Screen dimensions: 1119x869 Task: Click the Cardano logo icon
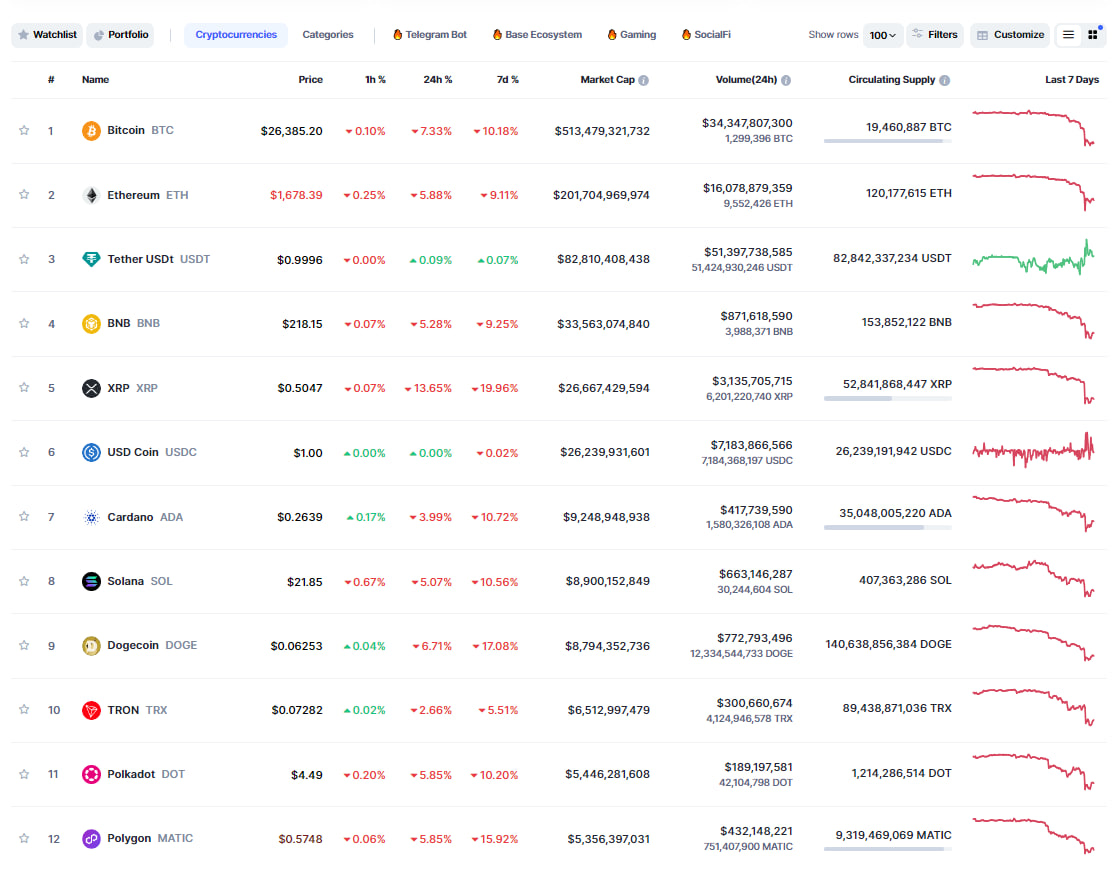coord(91,517)
